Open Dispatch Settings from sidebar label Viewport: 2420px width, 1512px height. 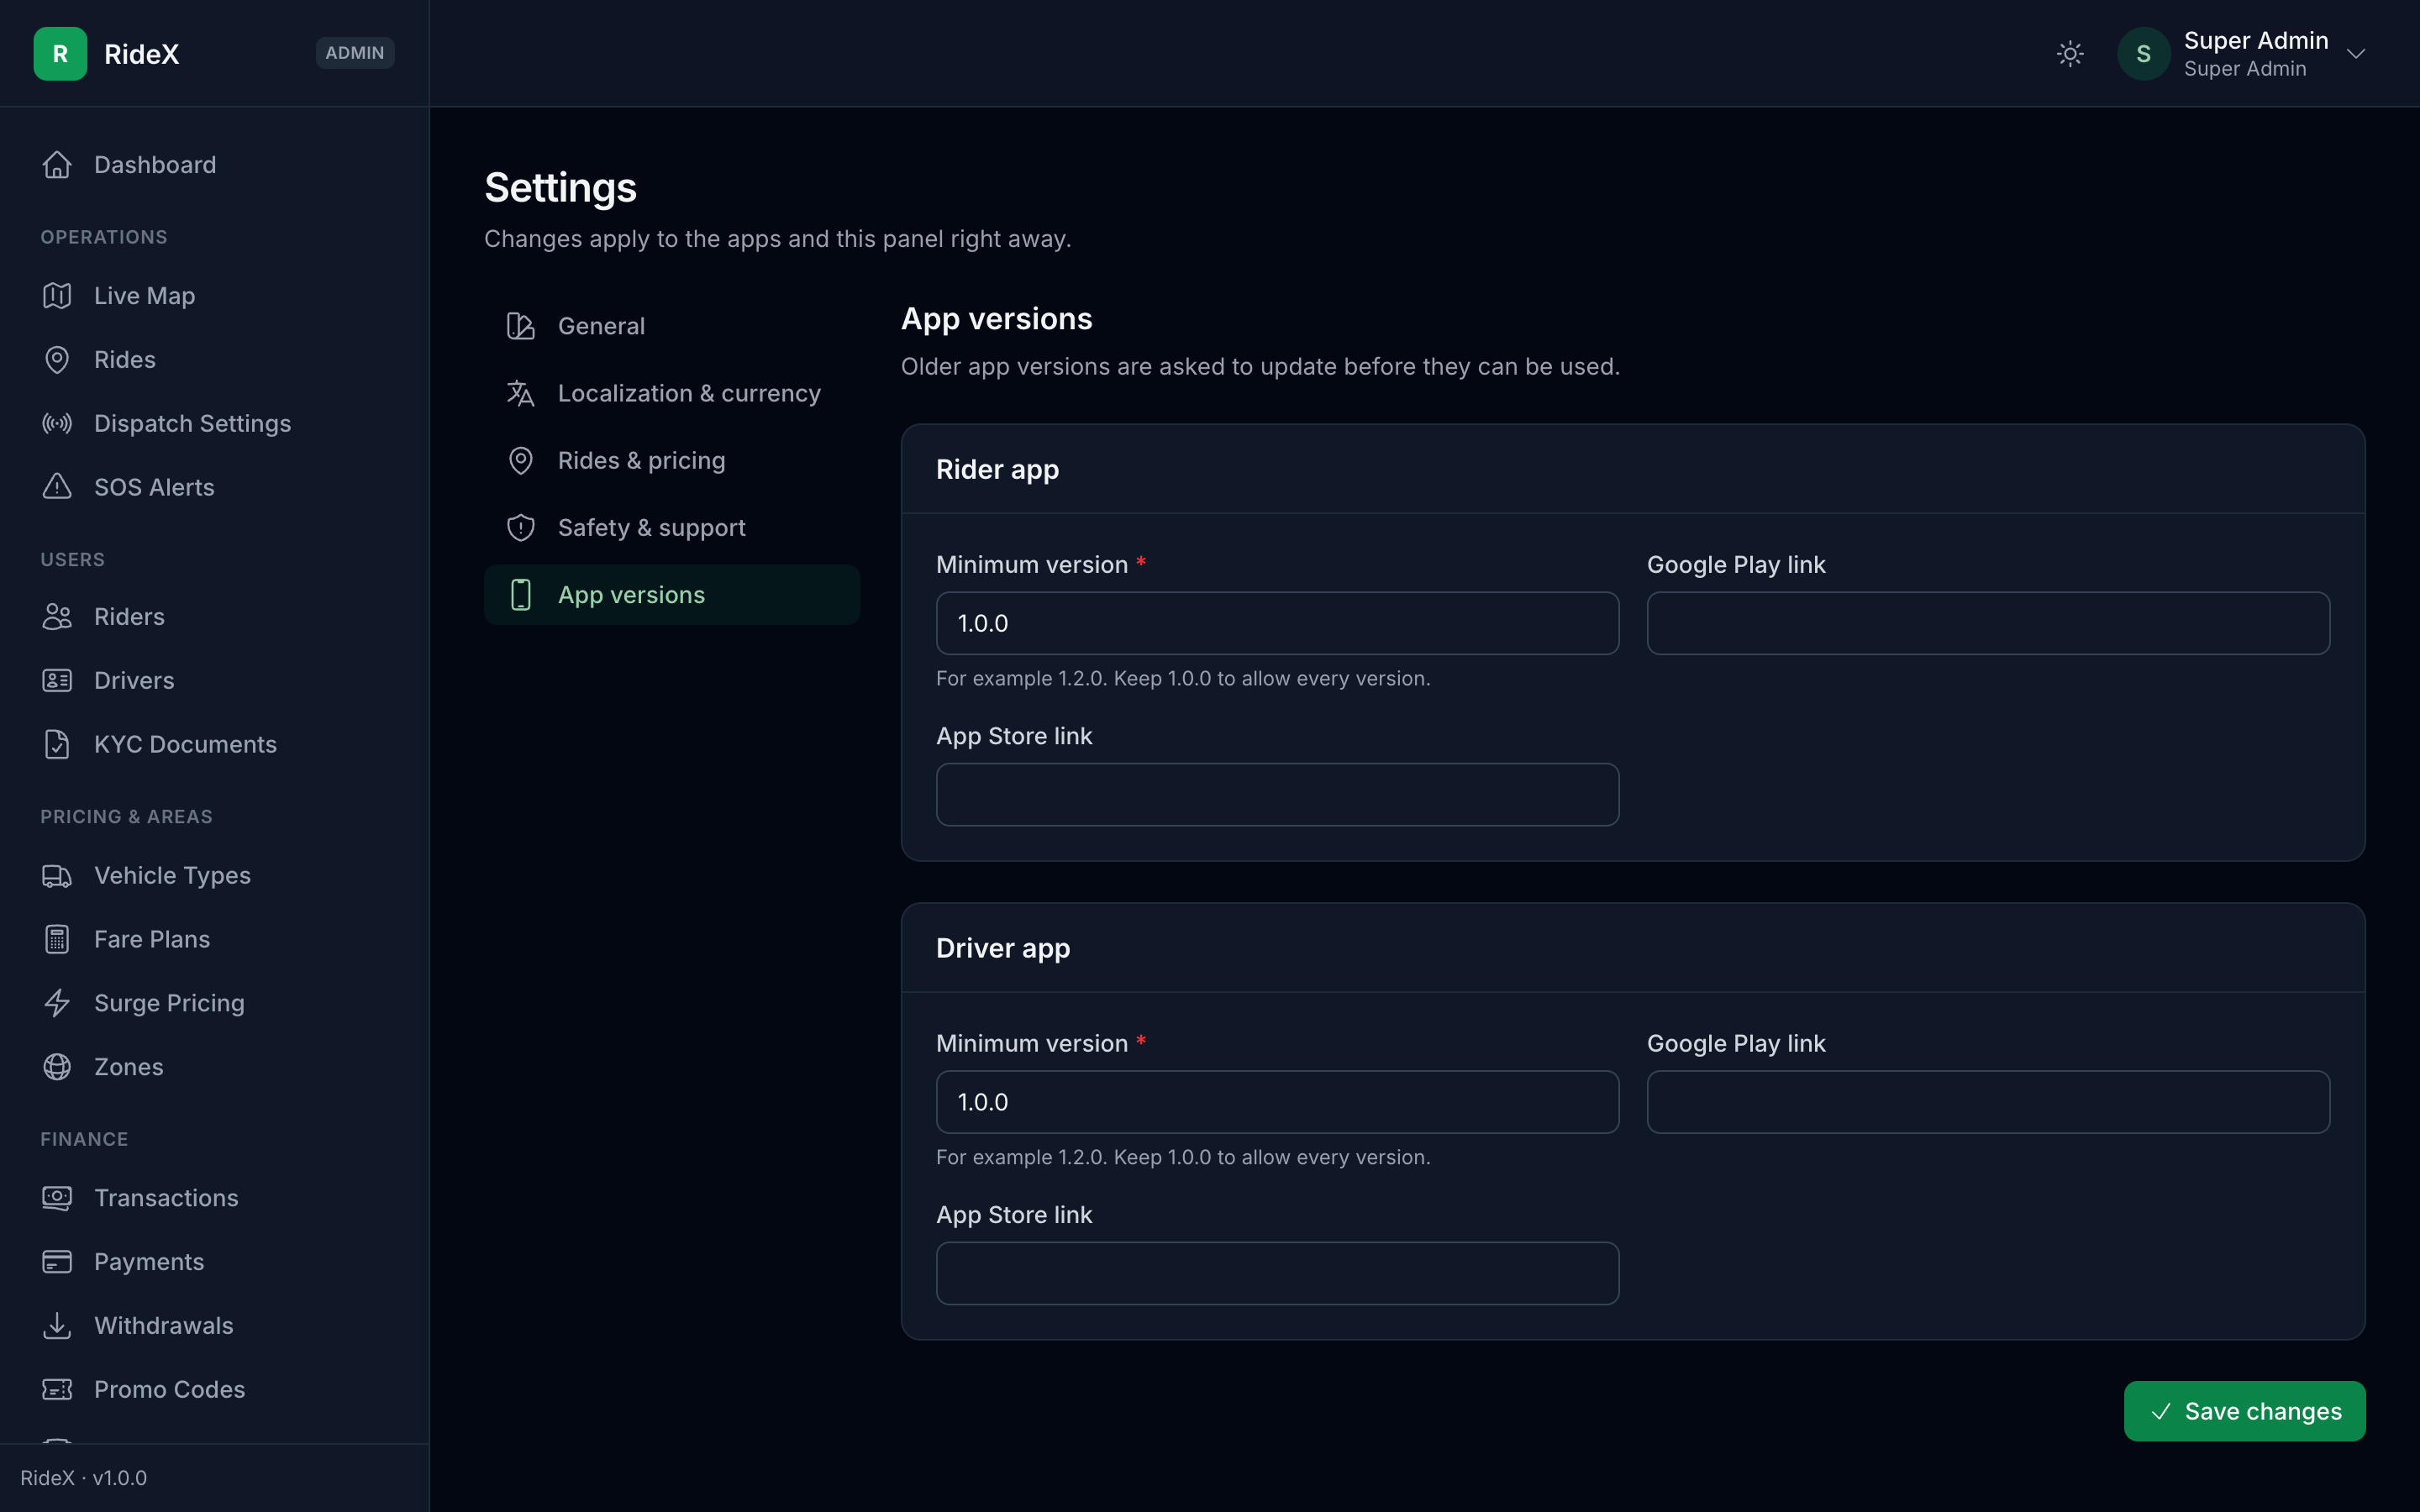pyautogui.click(x=192, y=424)
